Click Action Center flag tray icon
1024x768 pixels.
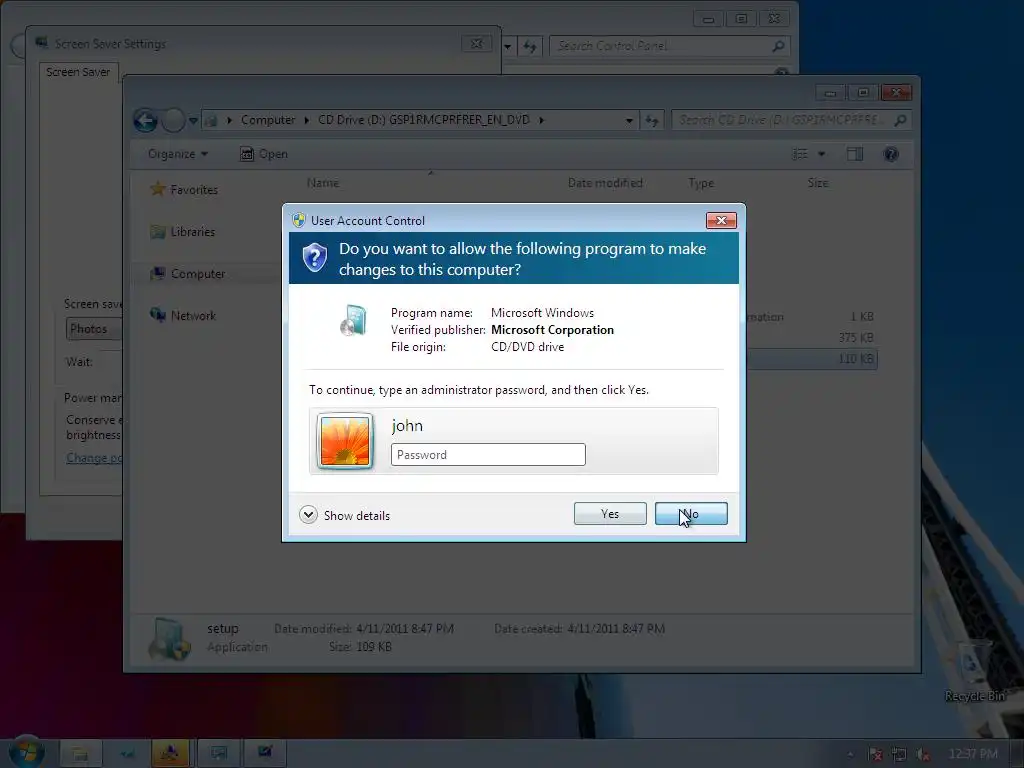(875, 754)
